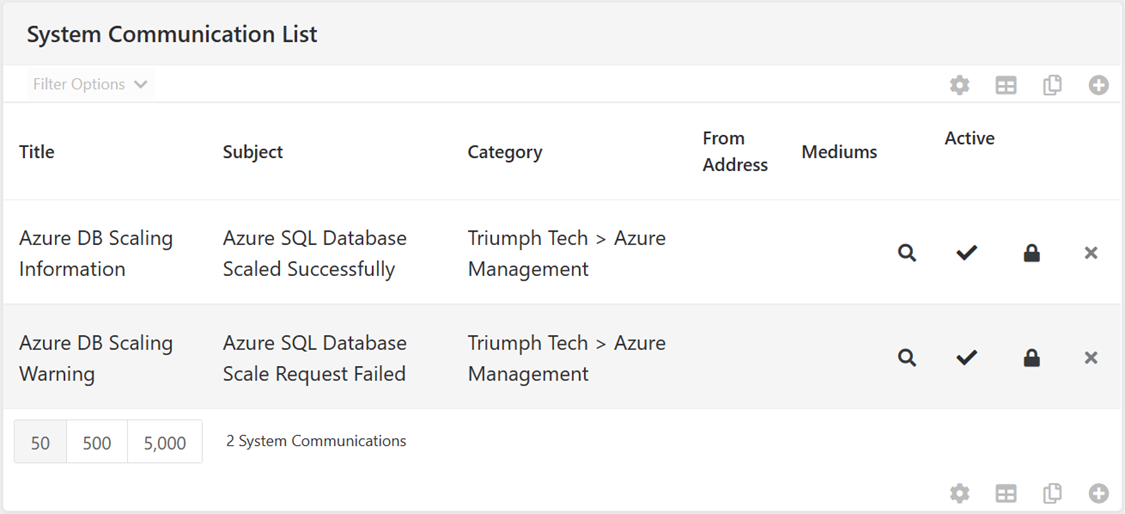Sort by Title column header
1125x514 pixels.
37,151
